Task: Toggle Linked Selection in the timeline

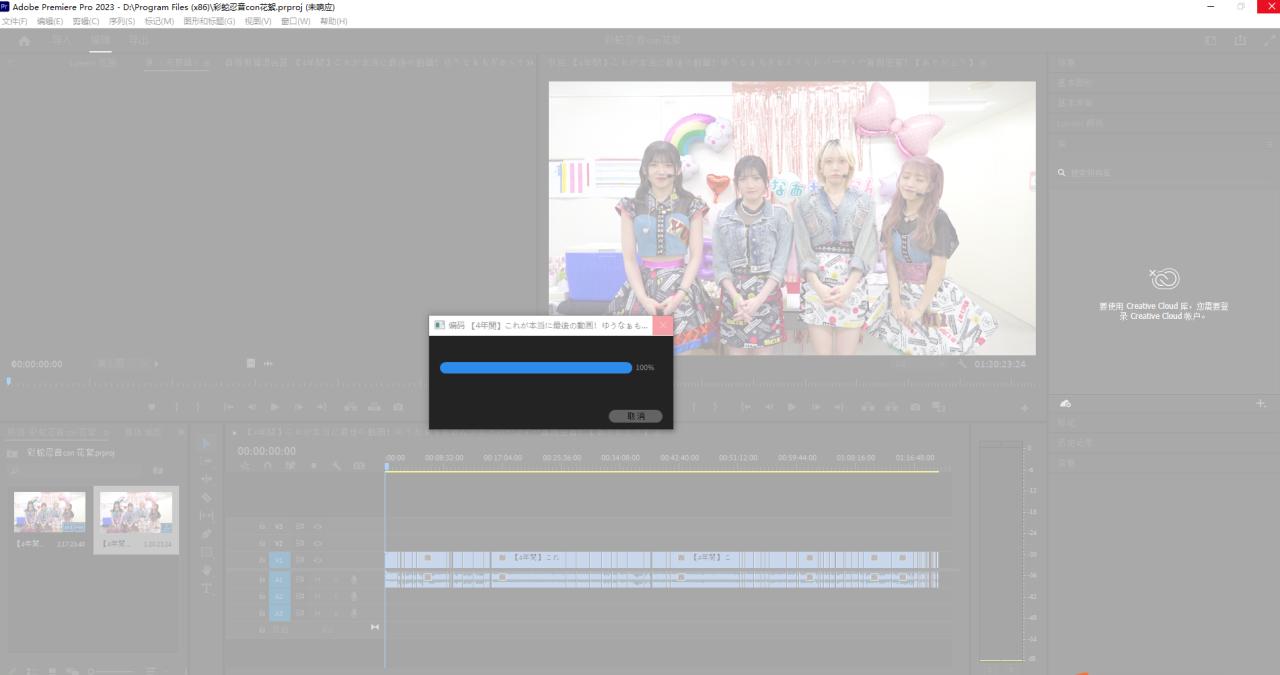Action: tap(290, 466)
